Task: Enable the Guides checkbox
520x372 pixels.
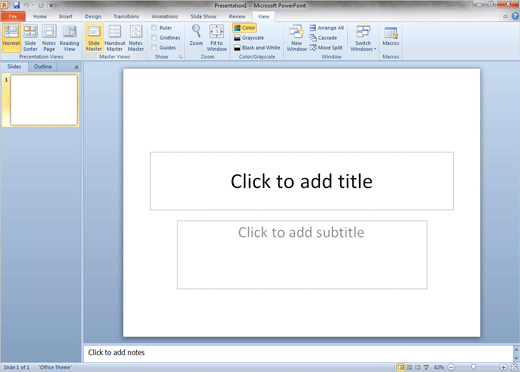Action: pyautogui.click(x=154, y=48)
